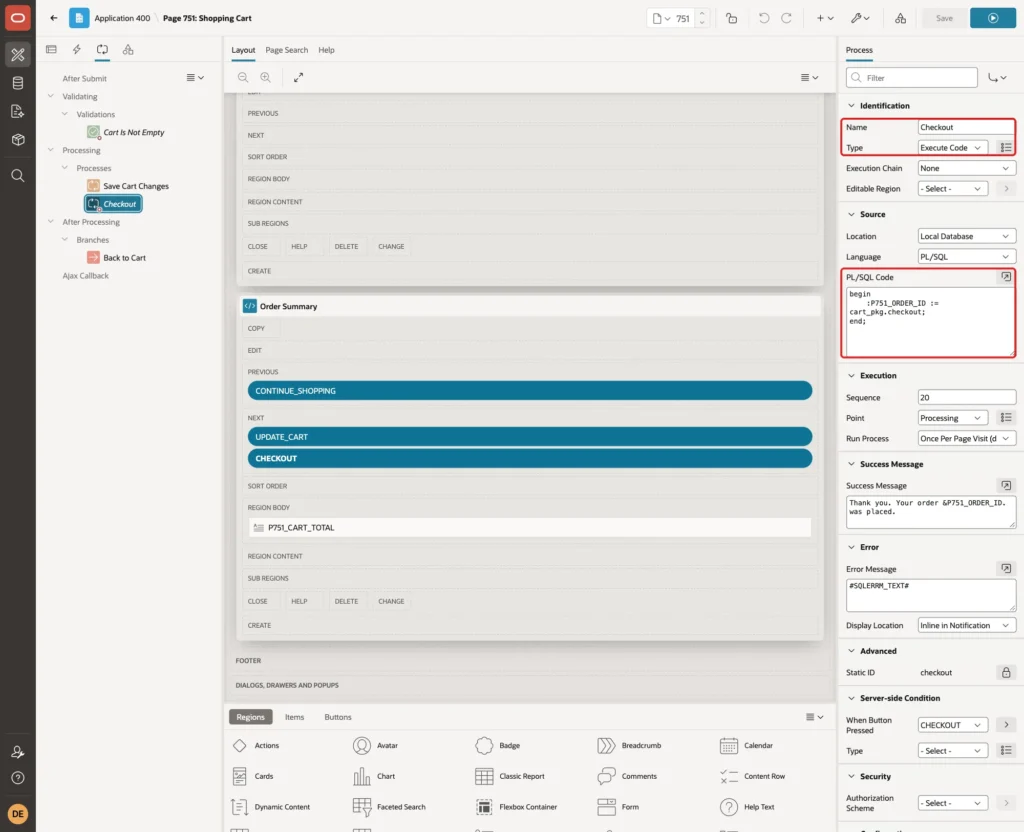Click the DE user avatar

click(x=18, y=814)
